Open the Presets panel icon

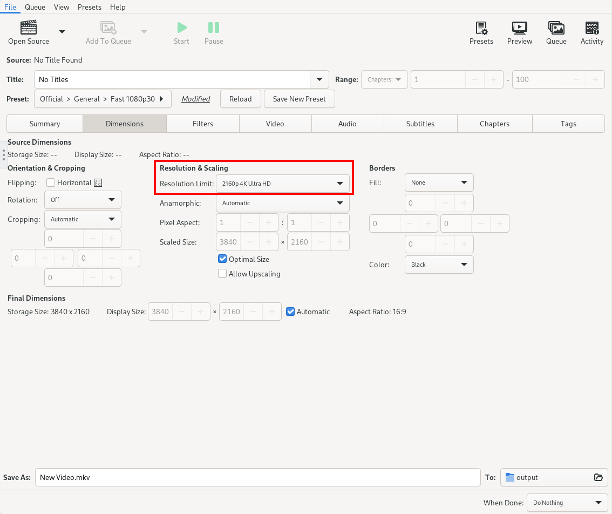(x=481, y=28)
